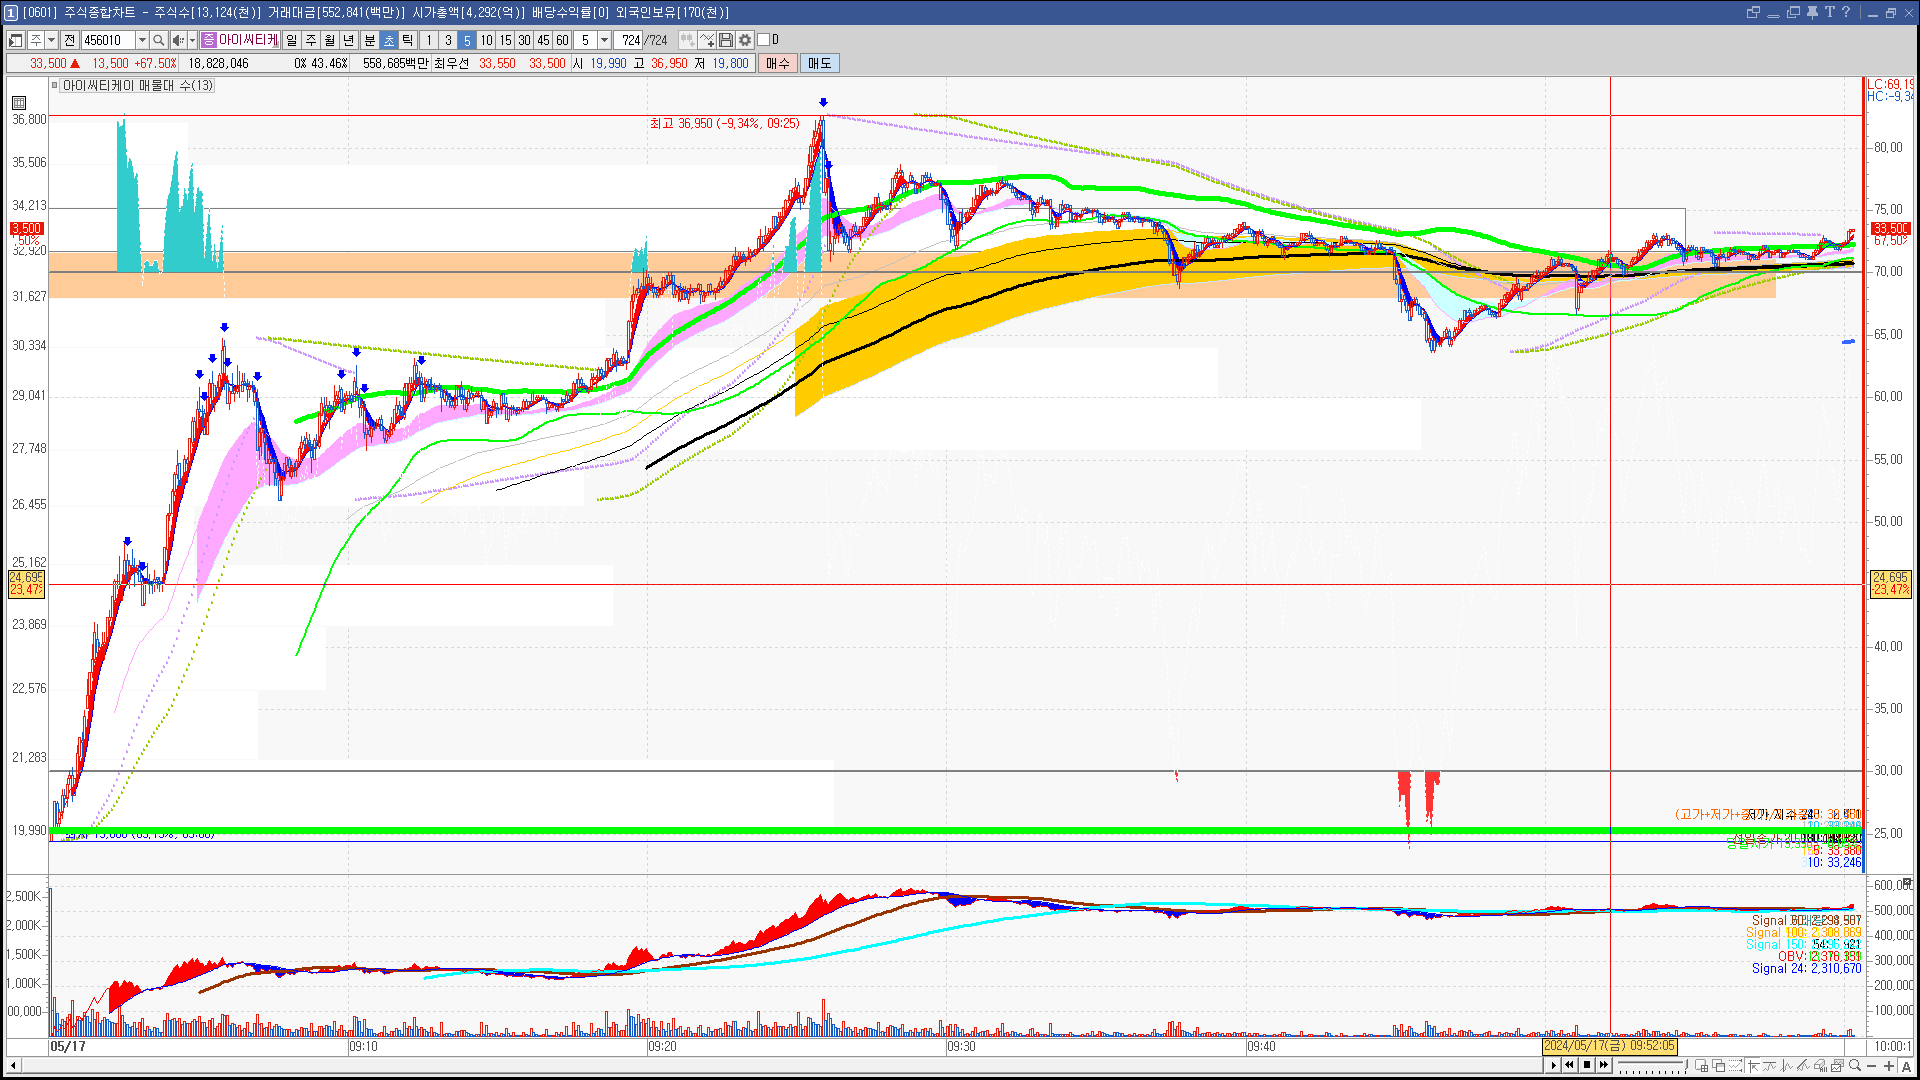Click the 매도 sell button
The width and height of the screenshot is (1920, 1080).
tap(819, 63)
